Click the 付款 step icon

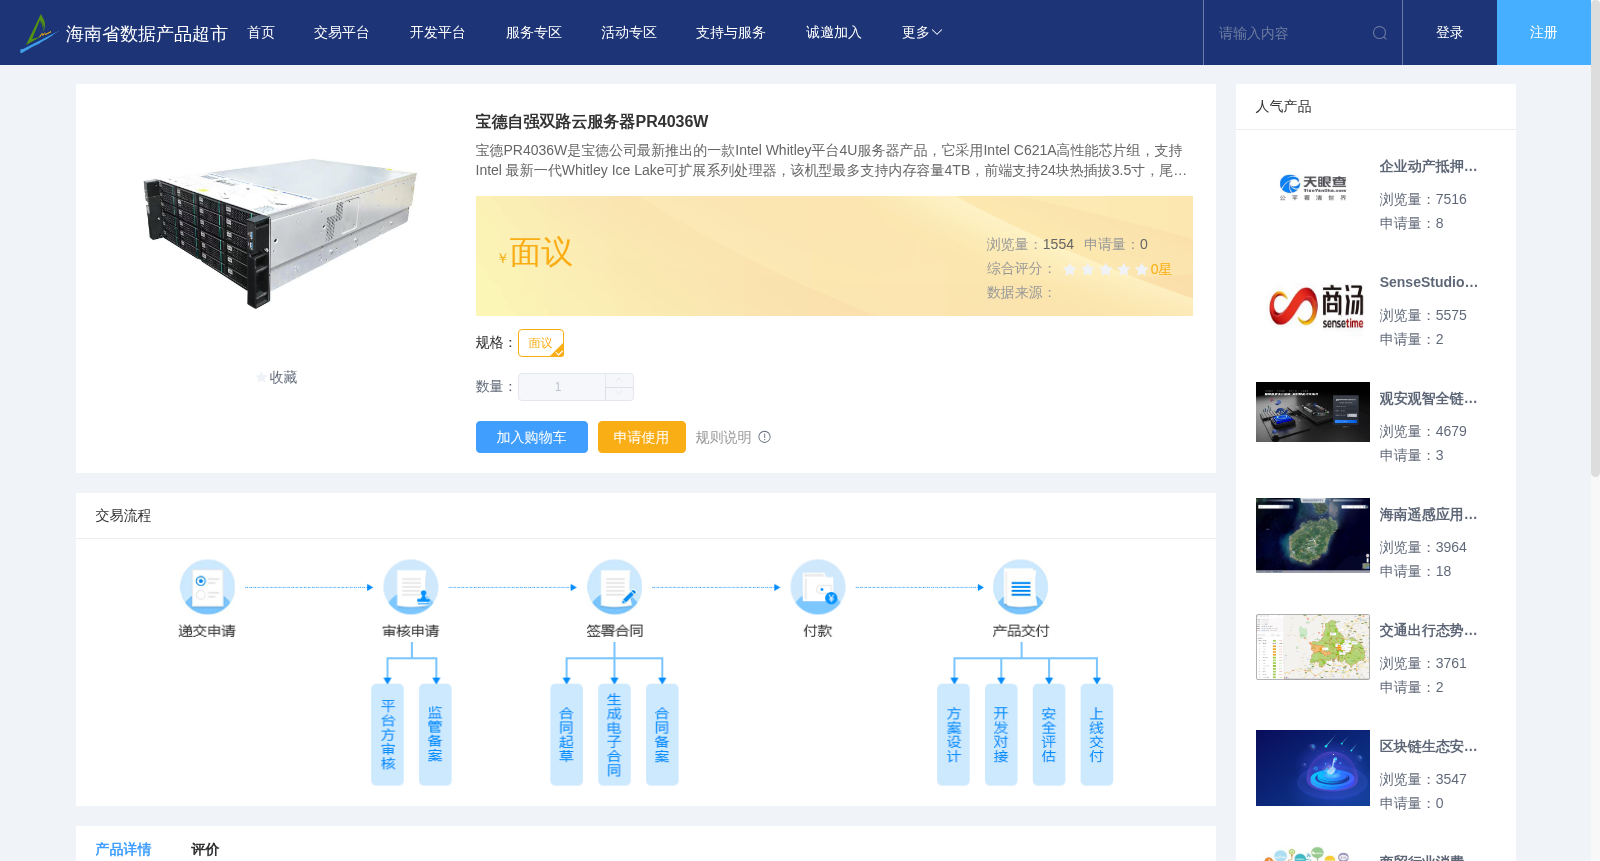[x=818, y=586]
